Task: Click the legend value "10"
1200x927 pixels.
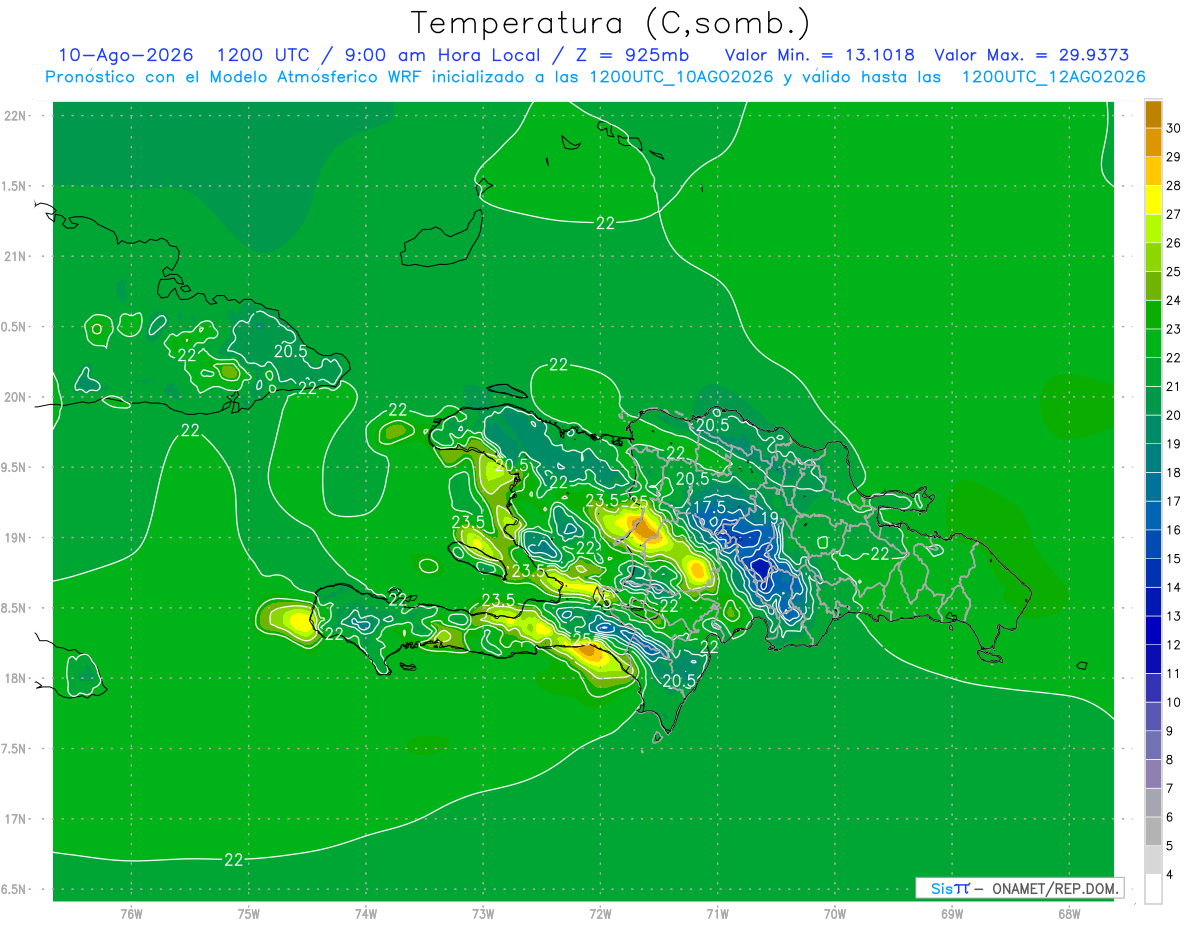Action: pos(1174,702)
